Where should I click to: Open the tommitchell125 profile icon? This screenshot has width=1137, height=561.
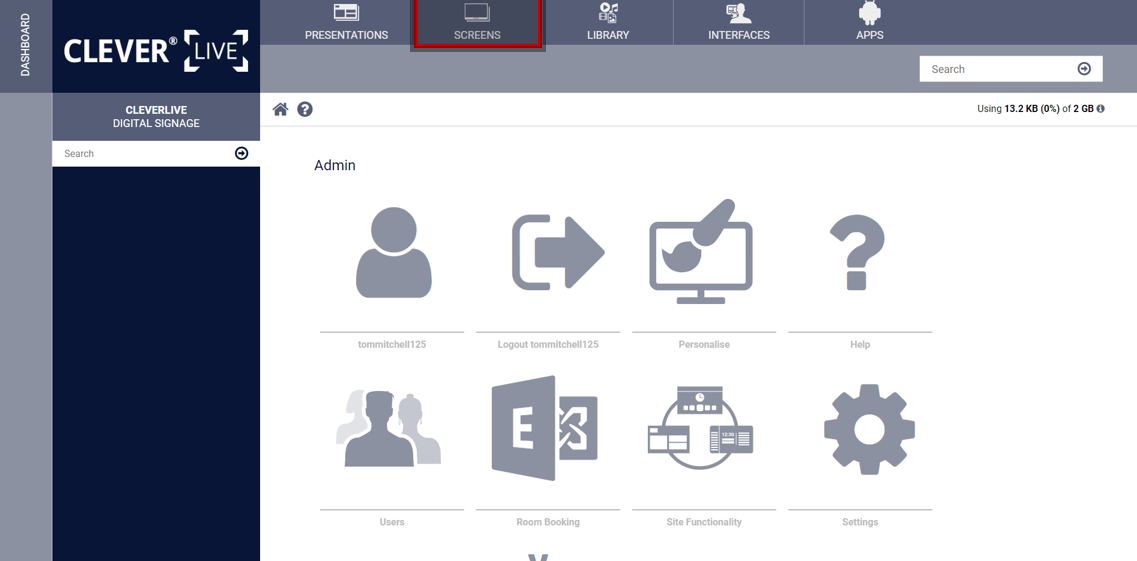coord(394,252)
